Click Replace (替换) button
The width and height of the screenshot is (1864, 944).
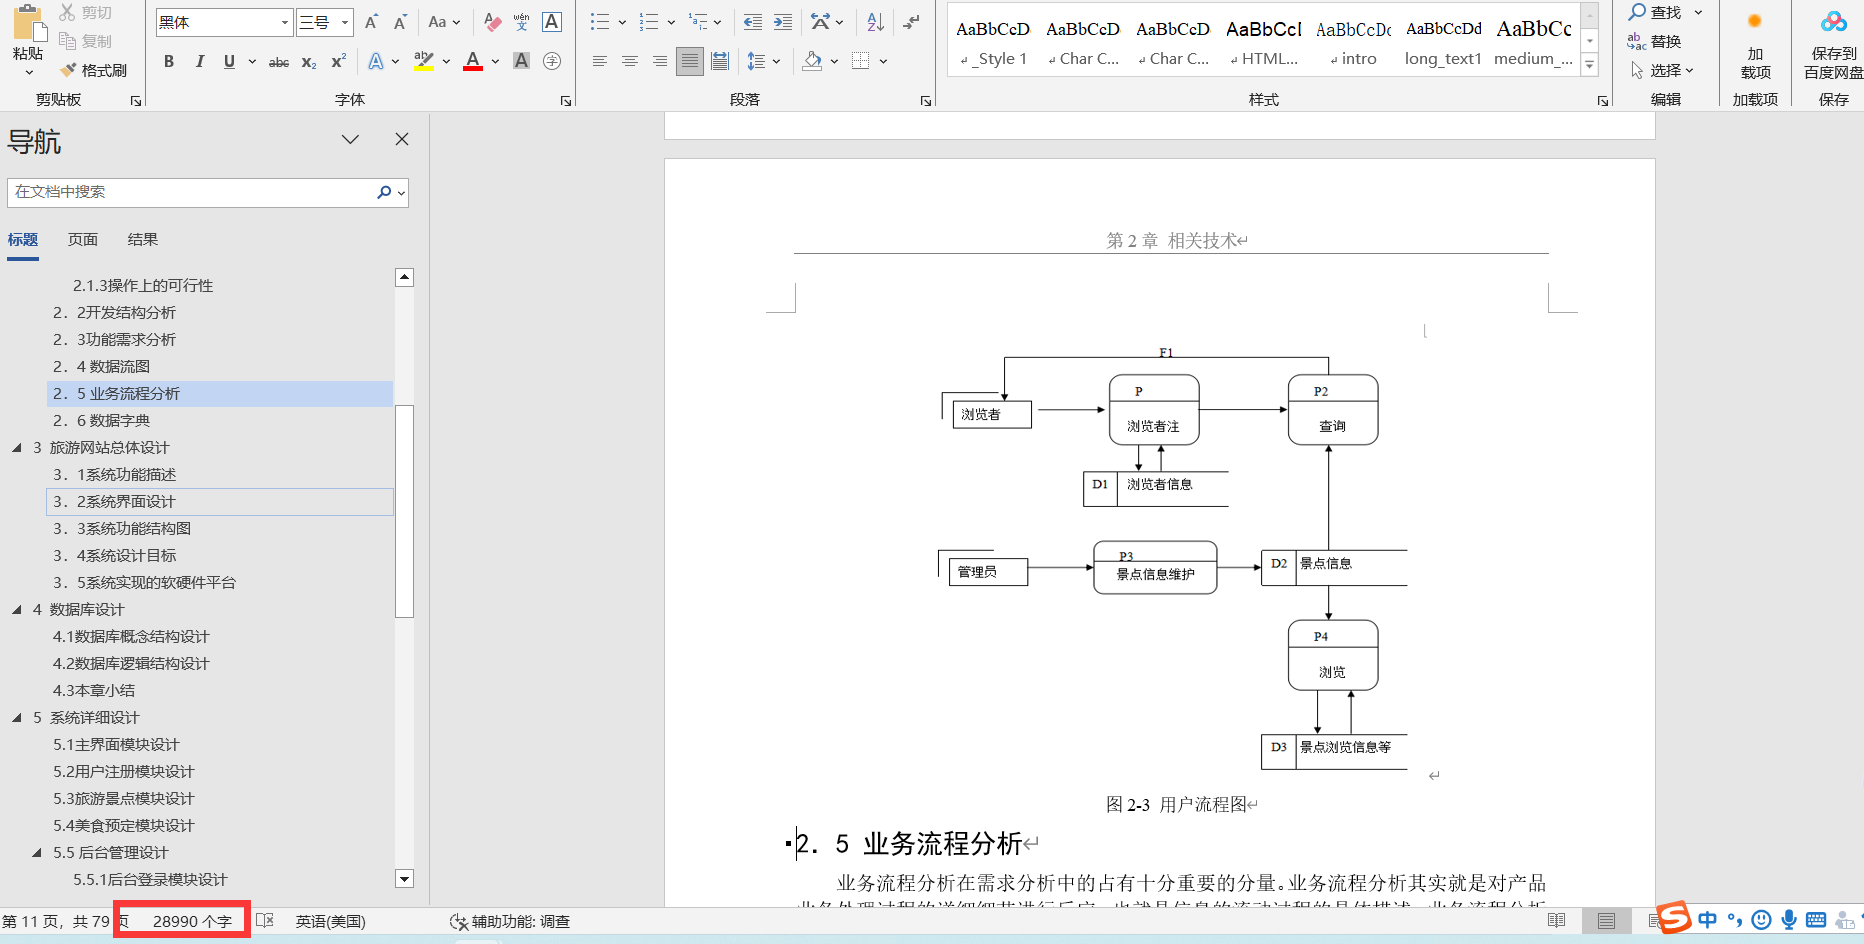click(1655, 41)
